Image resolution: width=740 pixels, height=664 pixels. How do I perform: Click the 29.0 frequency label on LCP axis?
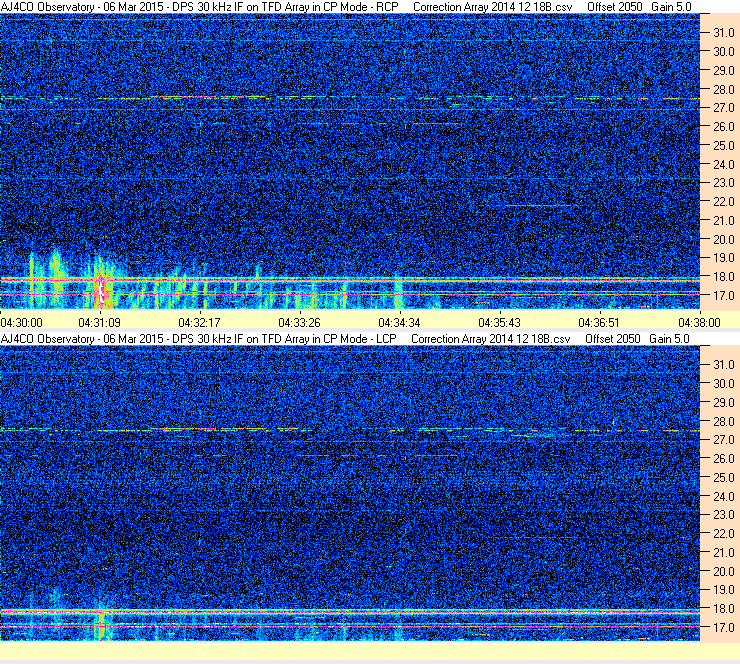[x=723, y=403]
